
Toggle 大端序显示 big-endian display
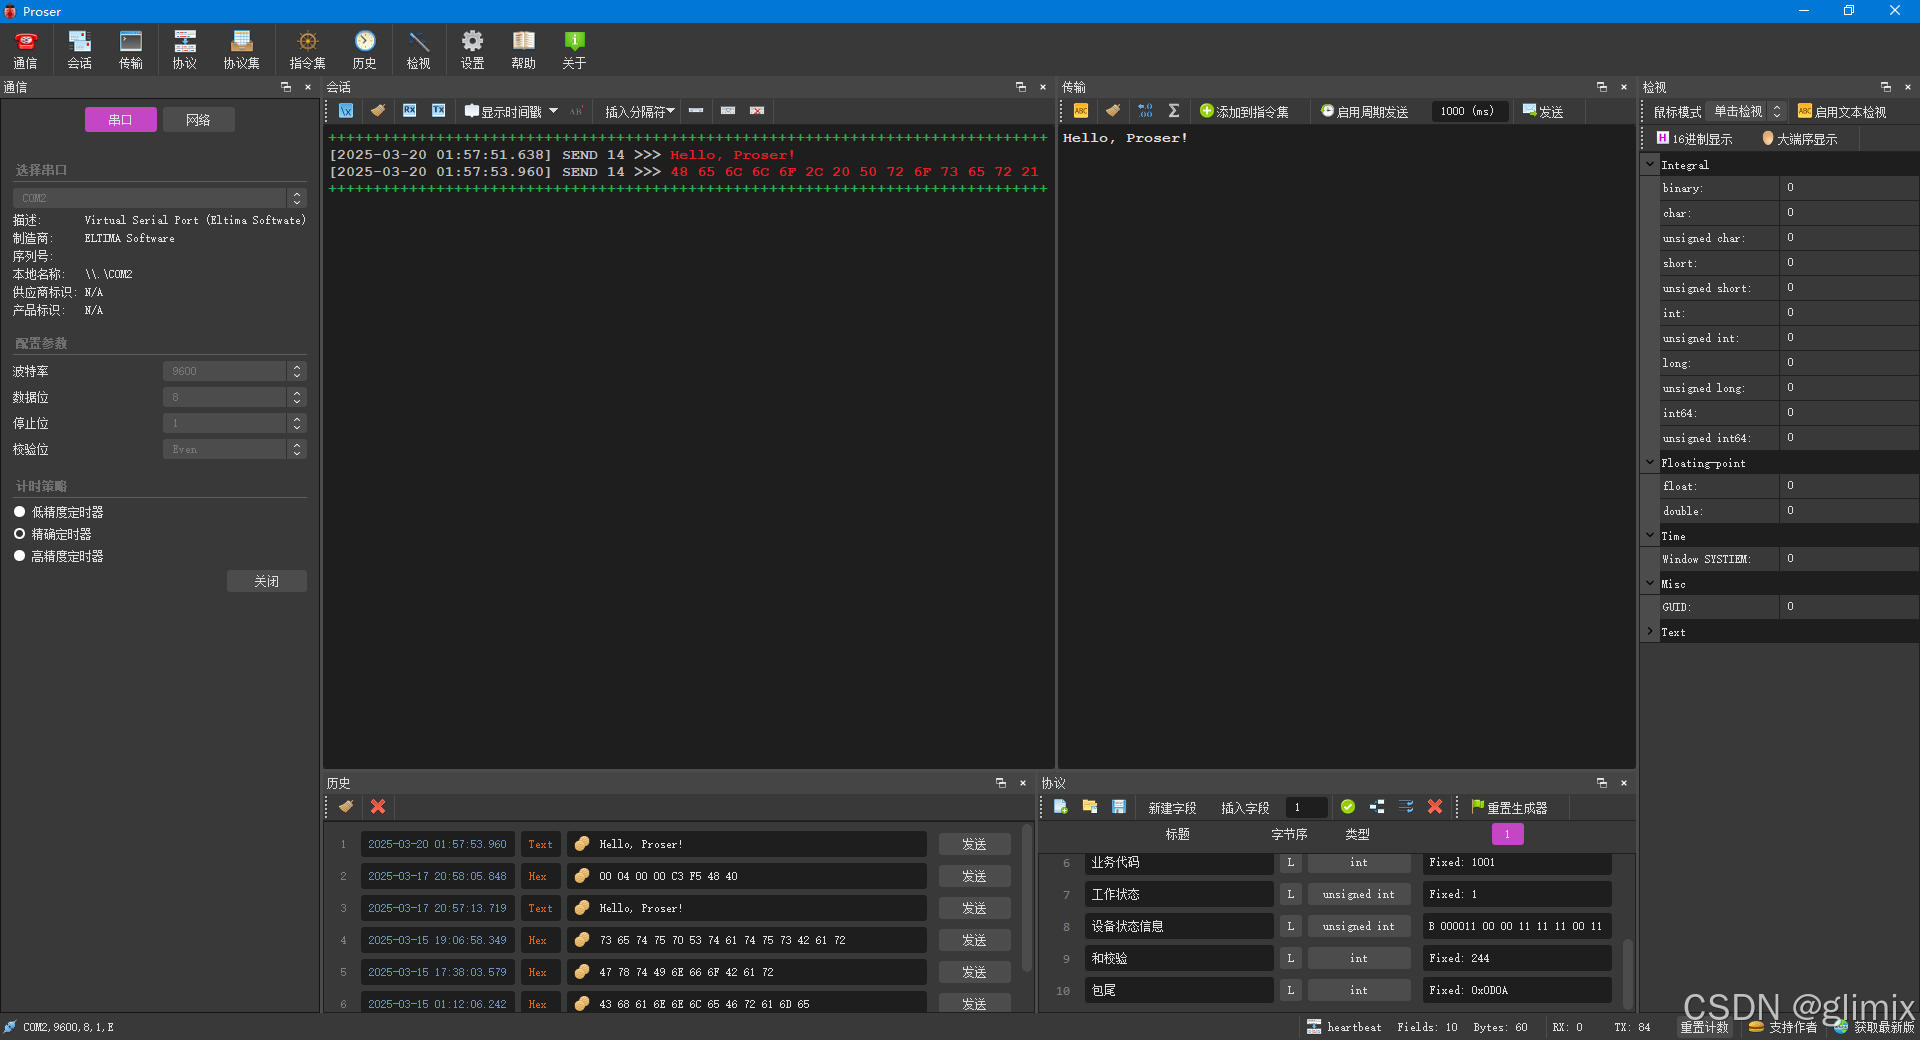click(1800, 139)
